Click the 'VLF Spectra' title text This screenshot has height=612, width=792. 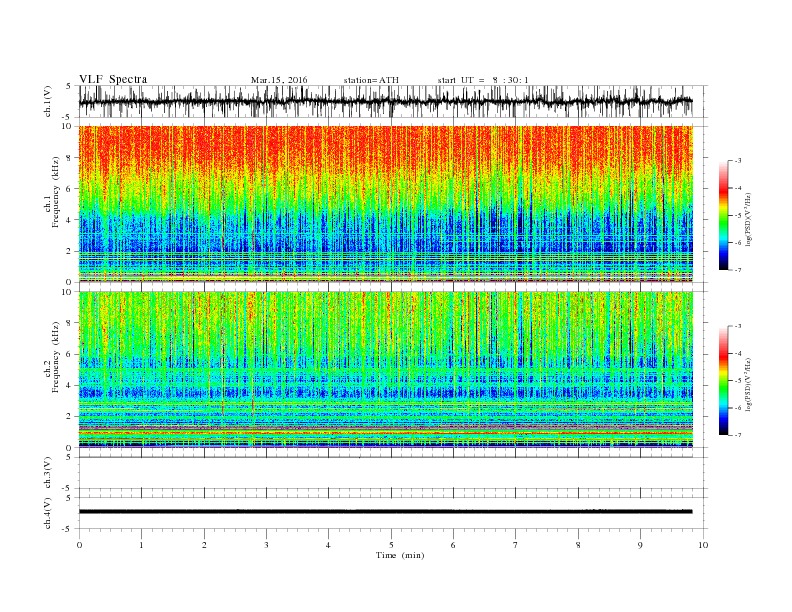[x=113, y=79]
